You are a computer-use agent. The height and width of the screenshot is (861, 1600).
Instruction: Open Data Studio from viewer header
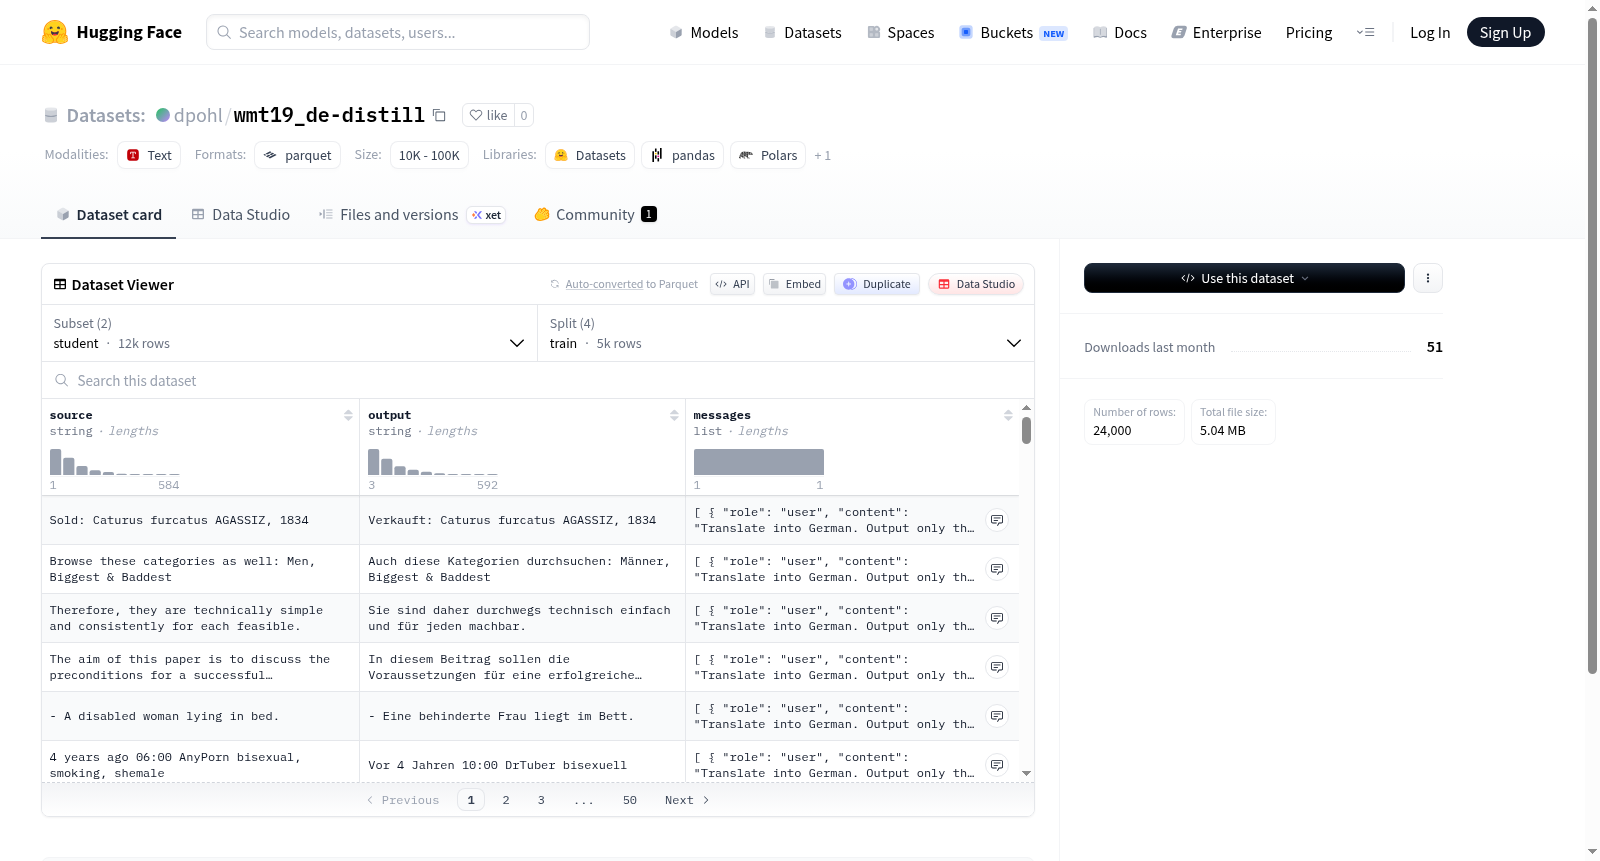pyautogui.click(x=976, y=284)
